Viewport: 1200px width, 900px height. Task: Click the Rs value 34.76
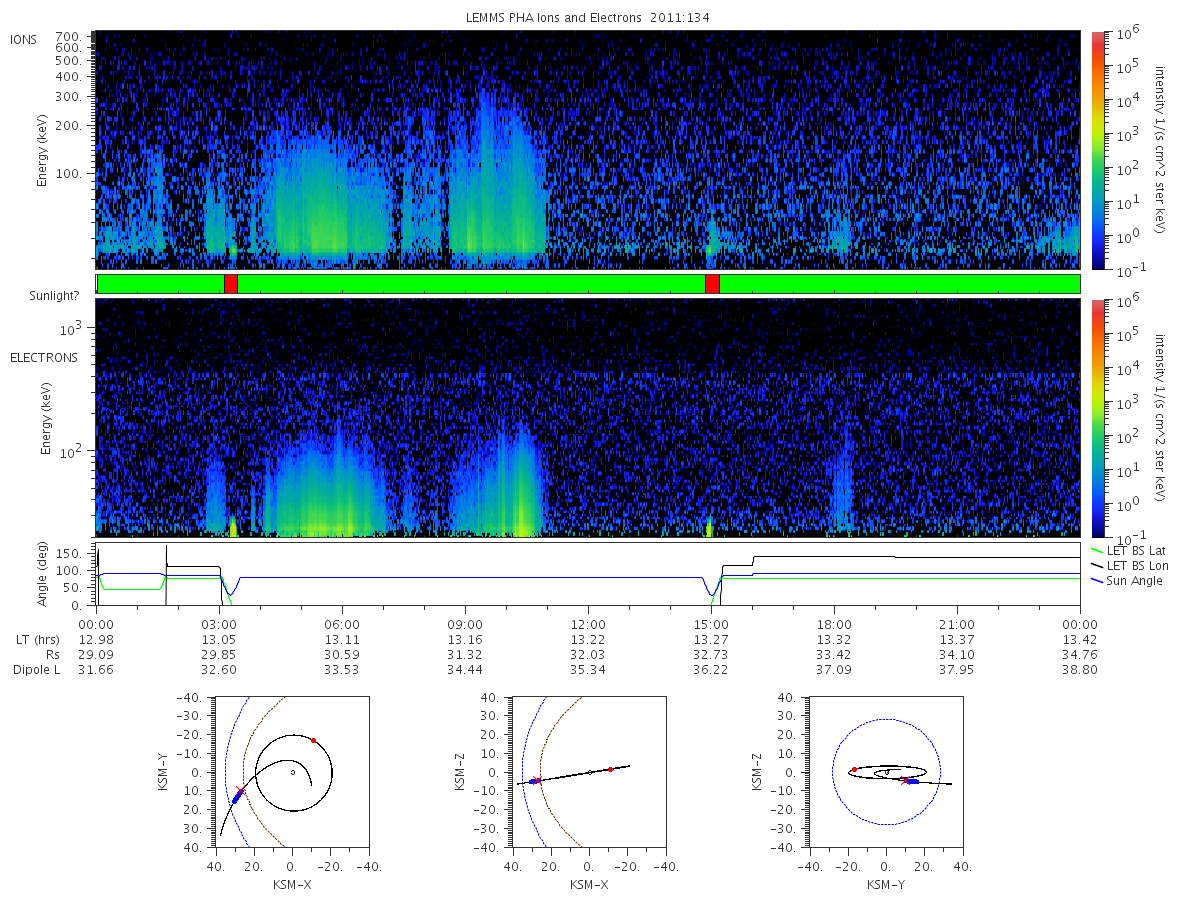click(1080, 655)
